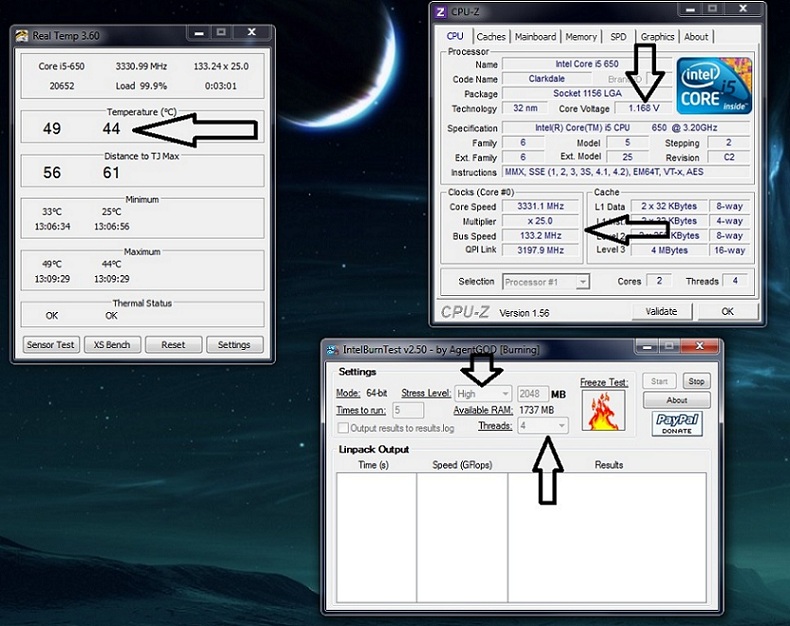790x626 pixels.
Task: Open About in IntelBurnTest
Action: [x=677, y=400]
